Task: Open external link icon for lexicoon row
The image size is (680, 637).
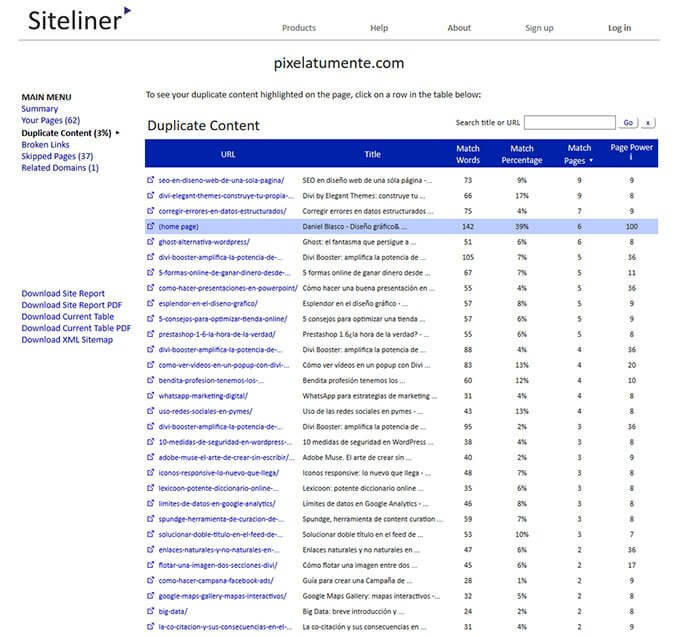Action: tap(150, 487)
